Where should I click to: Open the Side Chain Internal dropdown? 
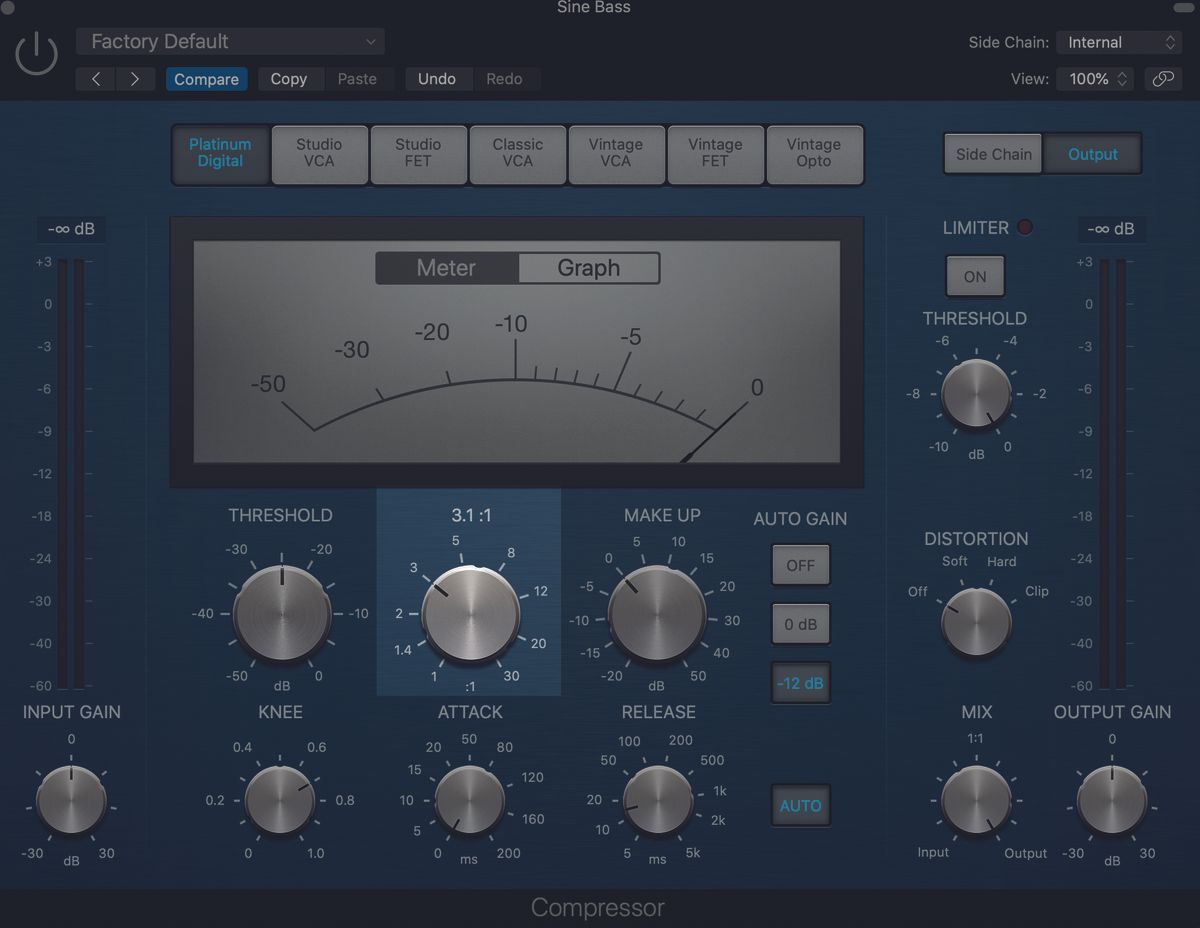[1118, 42]
